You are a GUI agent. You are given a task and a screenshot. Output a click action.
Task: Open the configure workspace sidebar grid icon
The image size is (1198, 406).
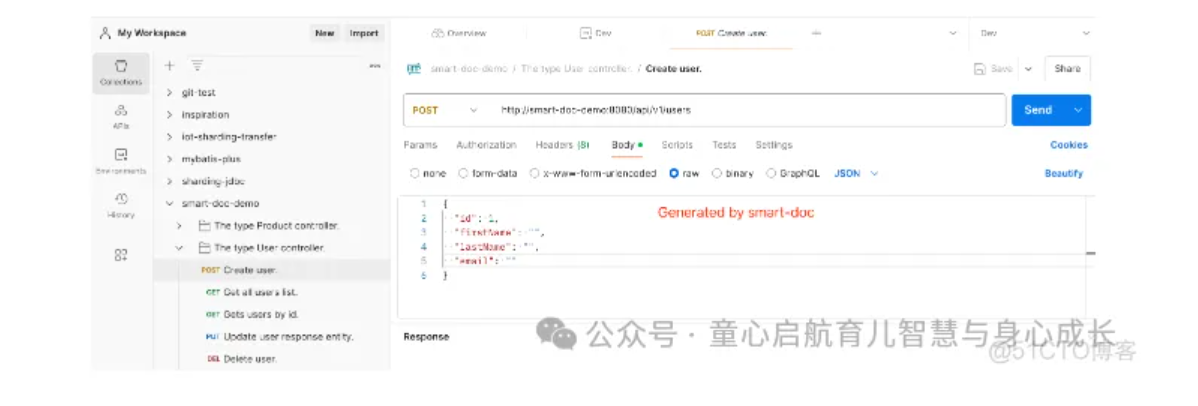[121, 255]
